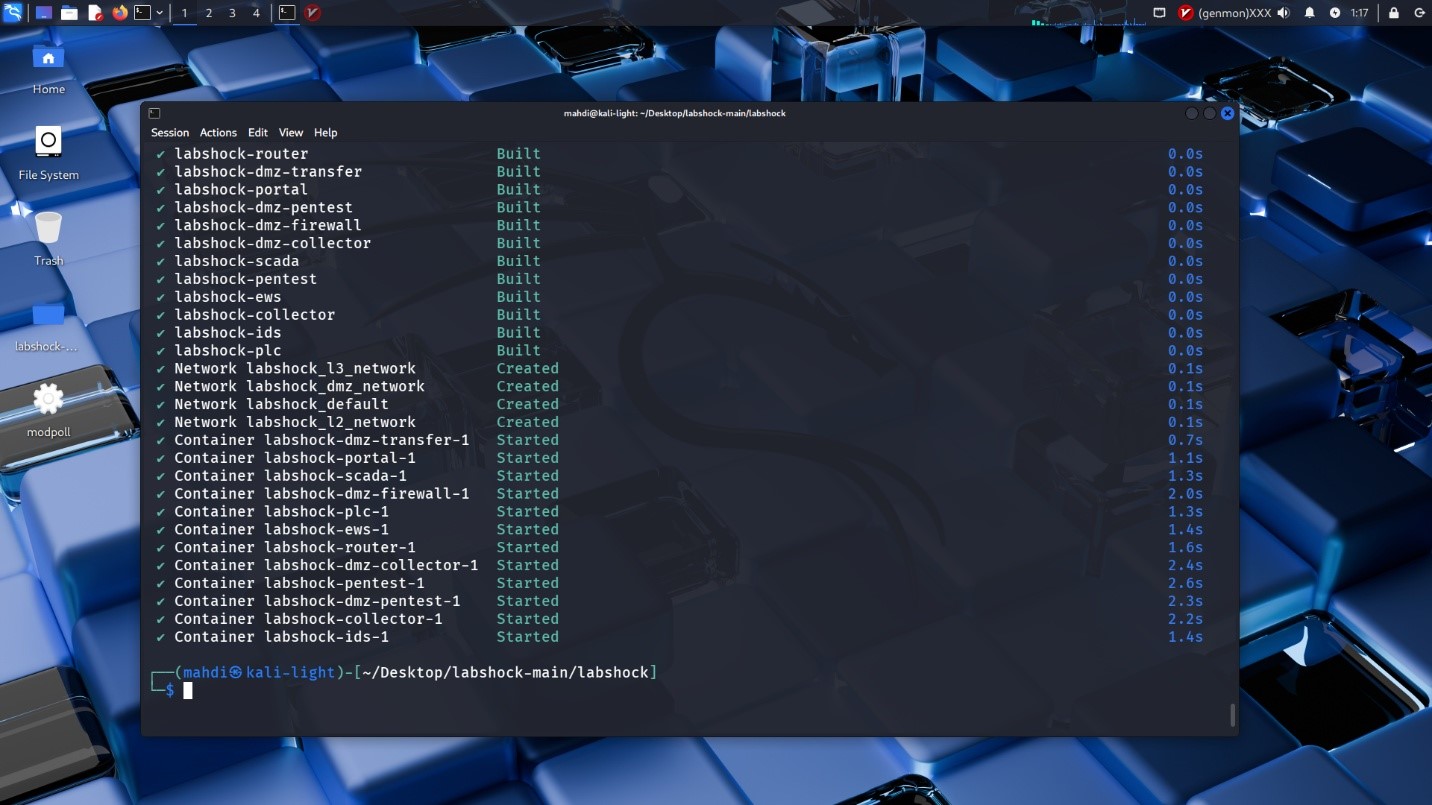Open the Actions menu in terminal
This screenshot has width=1432, height=805.
(x=218, y=132)
